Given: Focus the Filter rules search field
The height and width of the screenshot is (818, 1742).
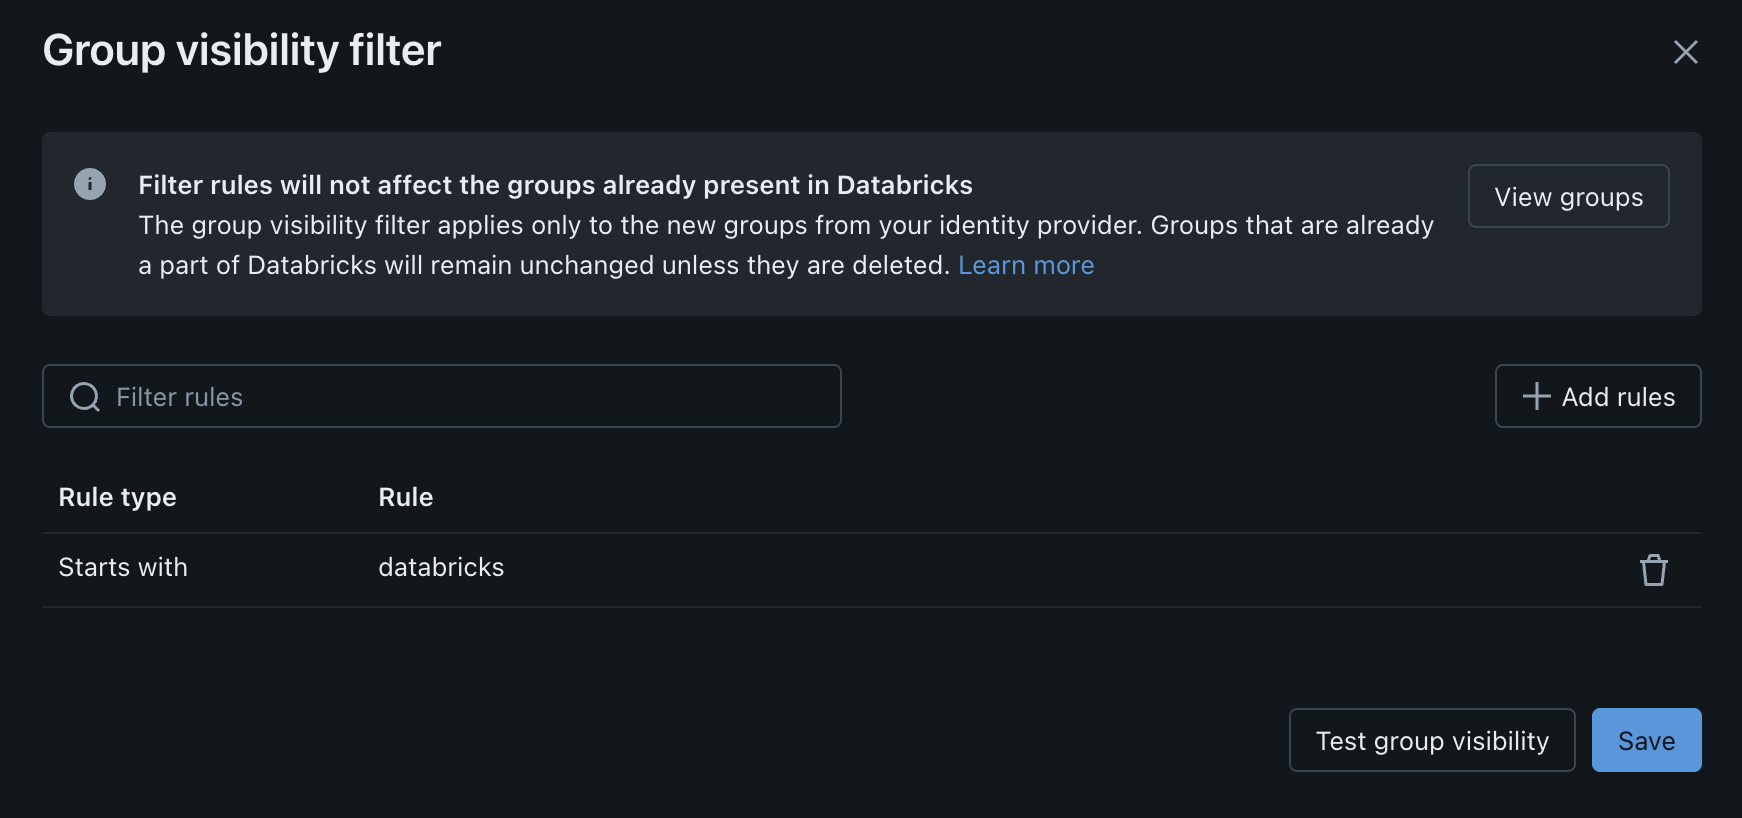Looking at the screenshot, I should pos(441,396).
